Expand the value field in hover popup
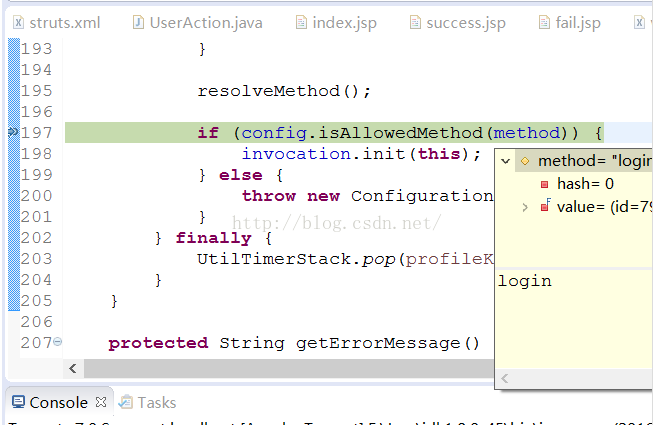 525,207
